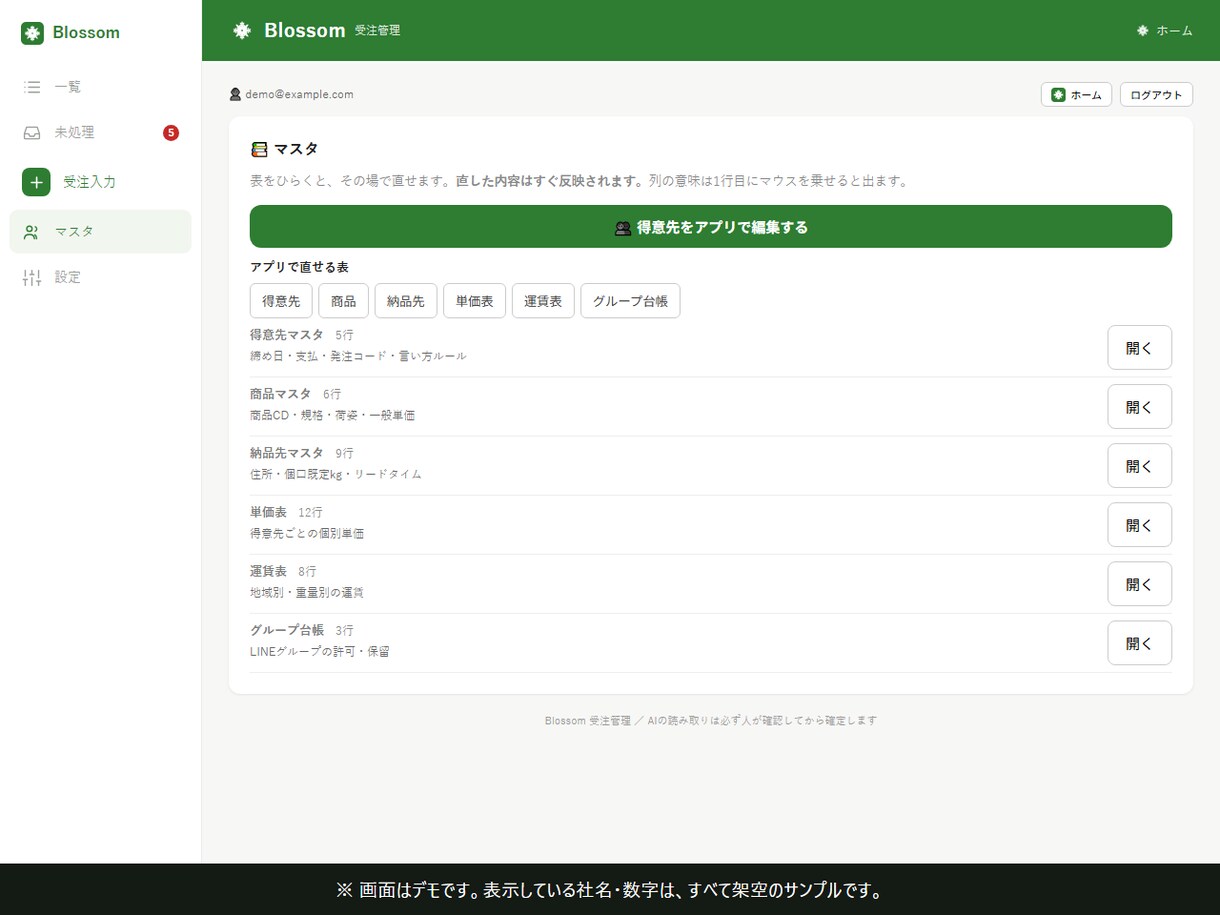
Task: Click the LINEグループの許可・保留 description
Action: [x=320, y=651]
